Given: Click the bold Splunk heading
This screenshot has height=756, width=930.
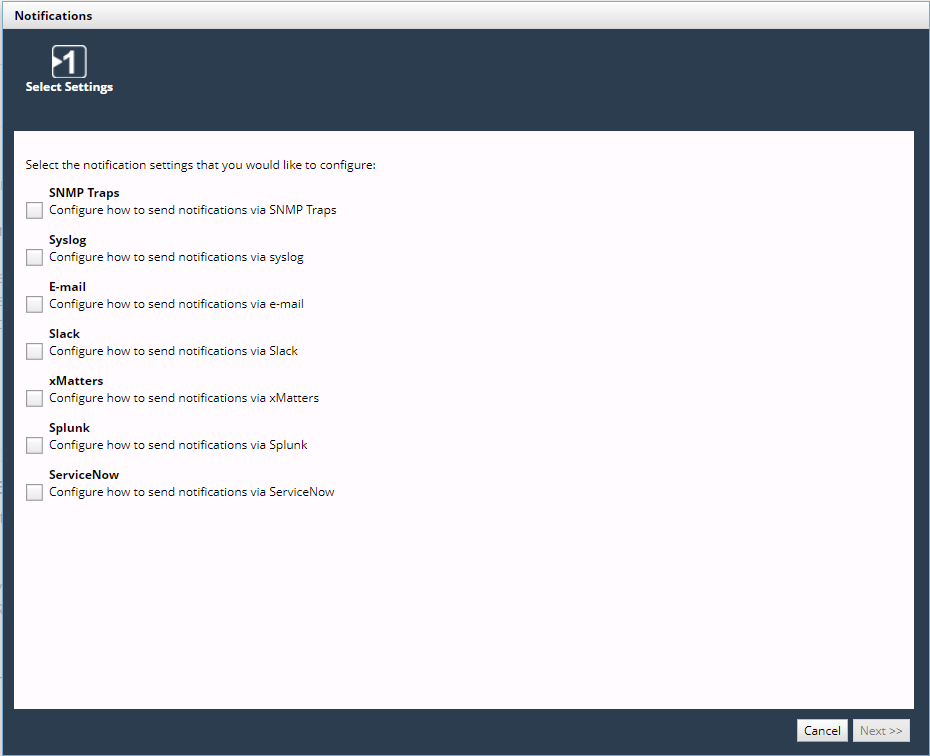Looking at the screenshot, I should pyautogui.click(x=69, y=428).
